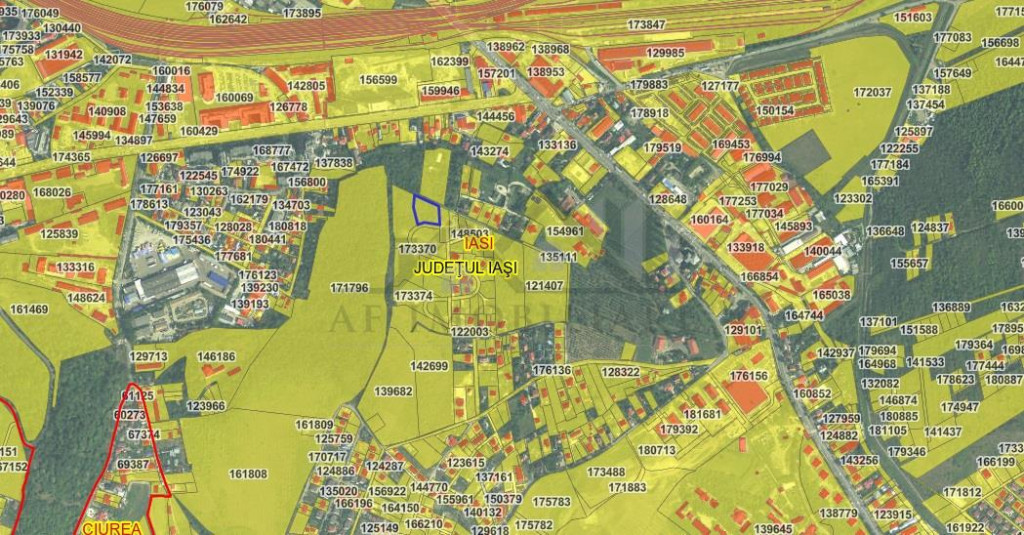Click the CIUREA boundary label
Screen dimensions: 1024x535
112,526
